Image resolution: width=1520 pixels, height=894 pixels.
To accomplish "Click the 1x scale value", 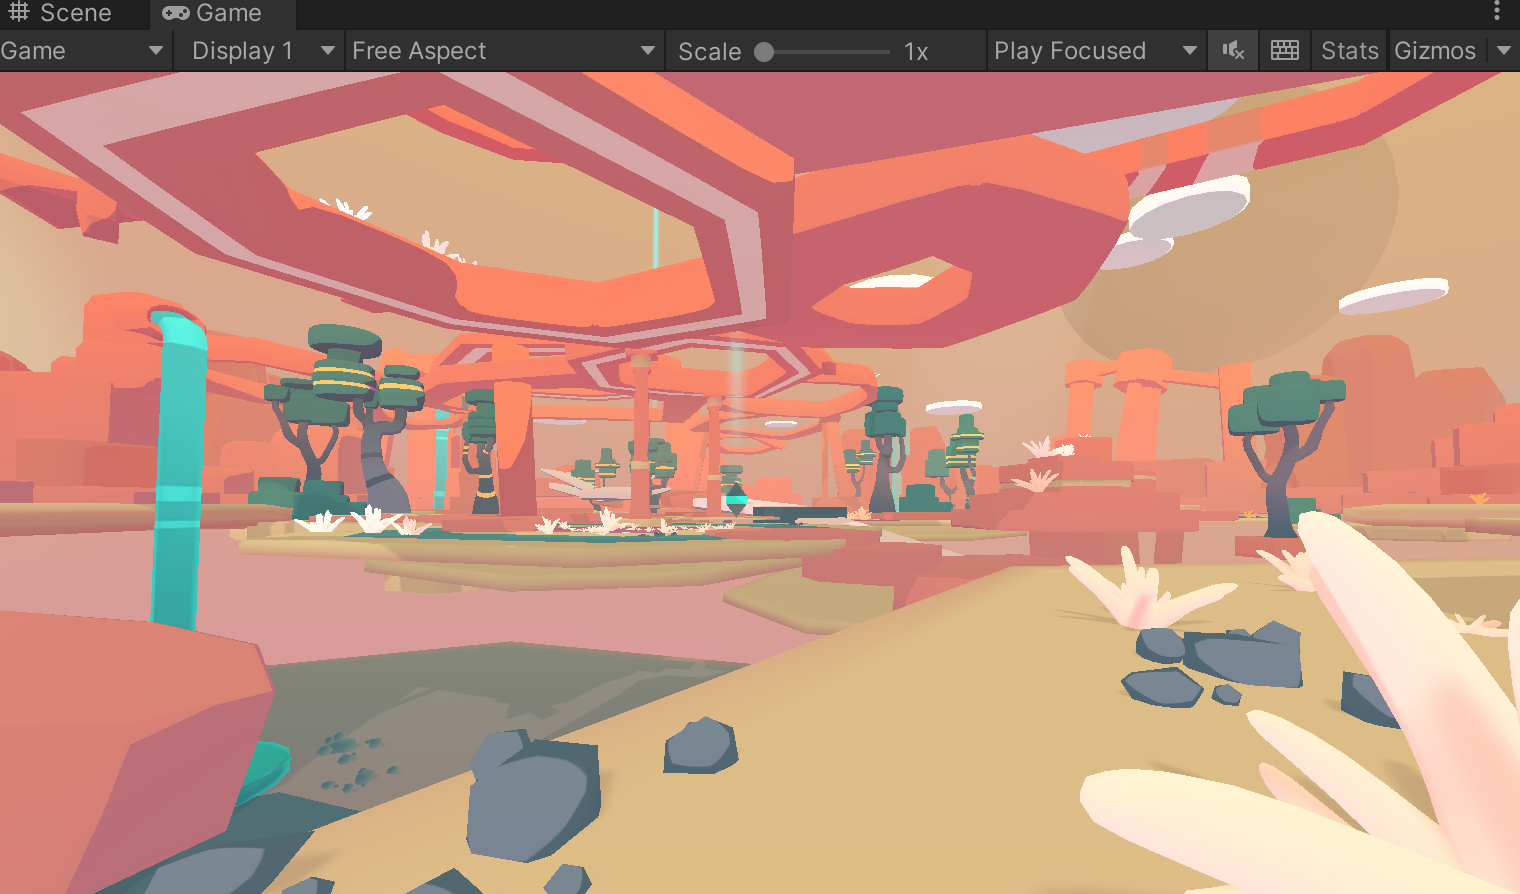I will coord(916,52).
